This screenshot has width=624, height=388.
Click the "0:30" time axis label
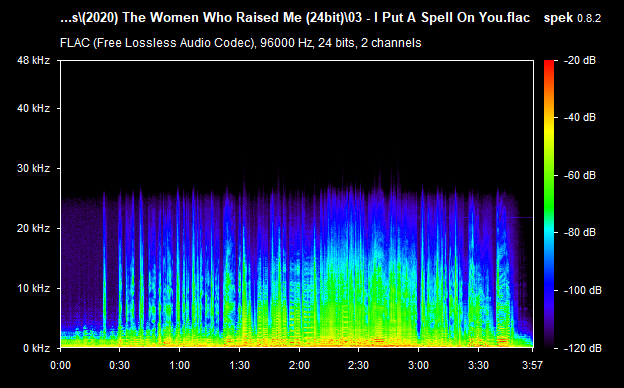(120, 365)
